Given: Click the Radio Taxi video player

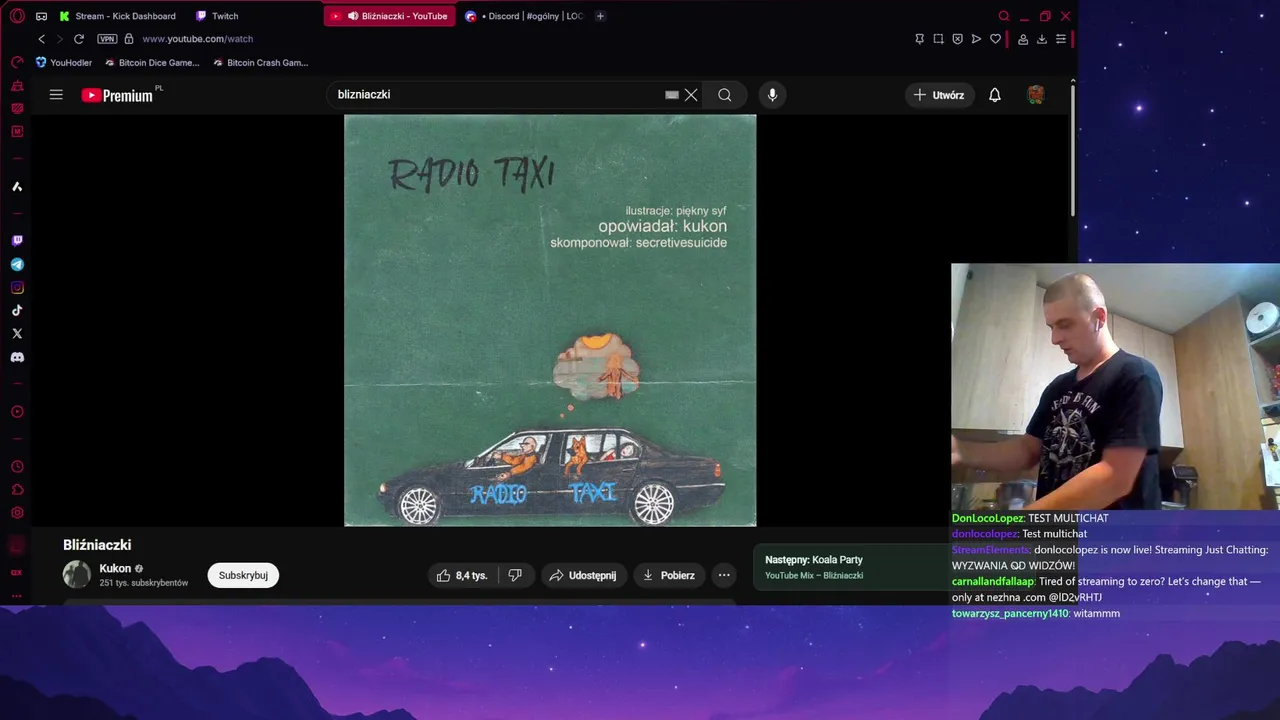Looking at the screenshot, I should (x=550, y=320).
